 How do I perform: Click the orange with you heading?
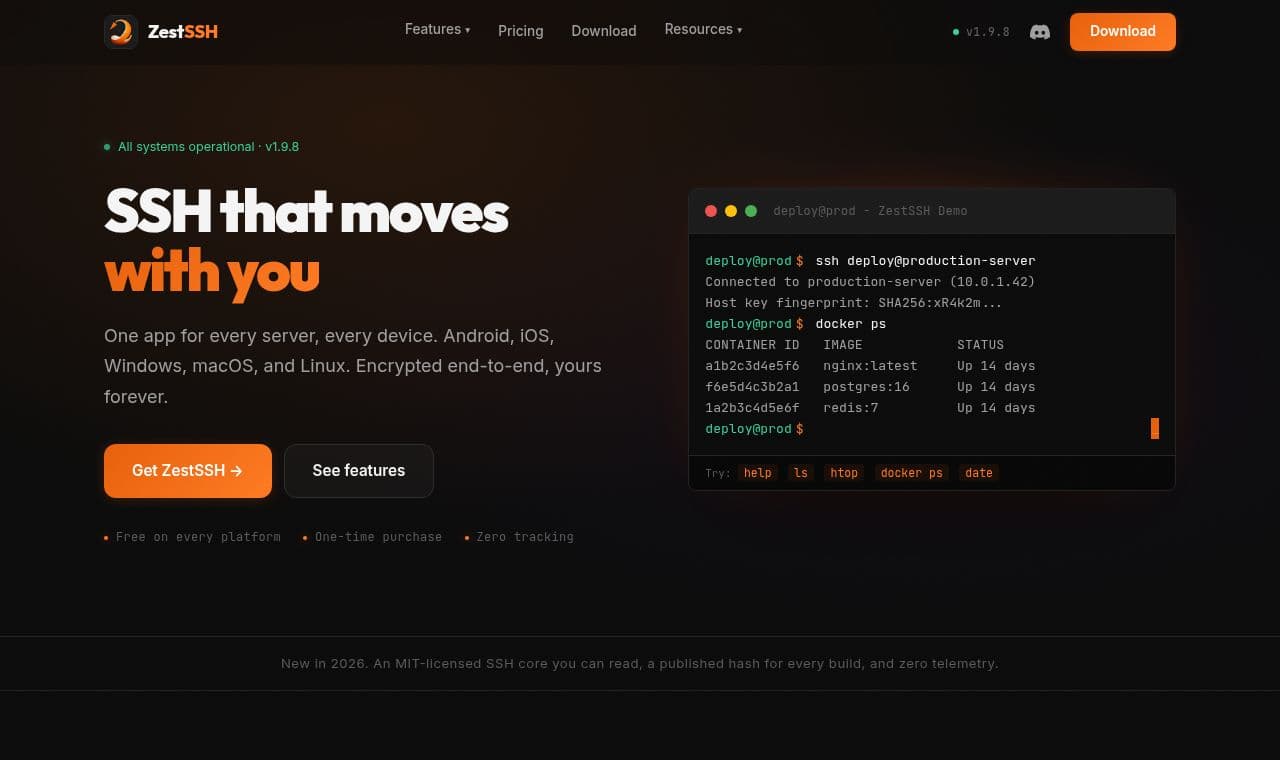[212, 271]
